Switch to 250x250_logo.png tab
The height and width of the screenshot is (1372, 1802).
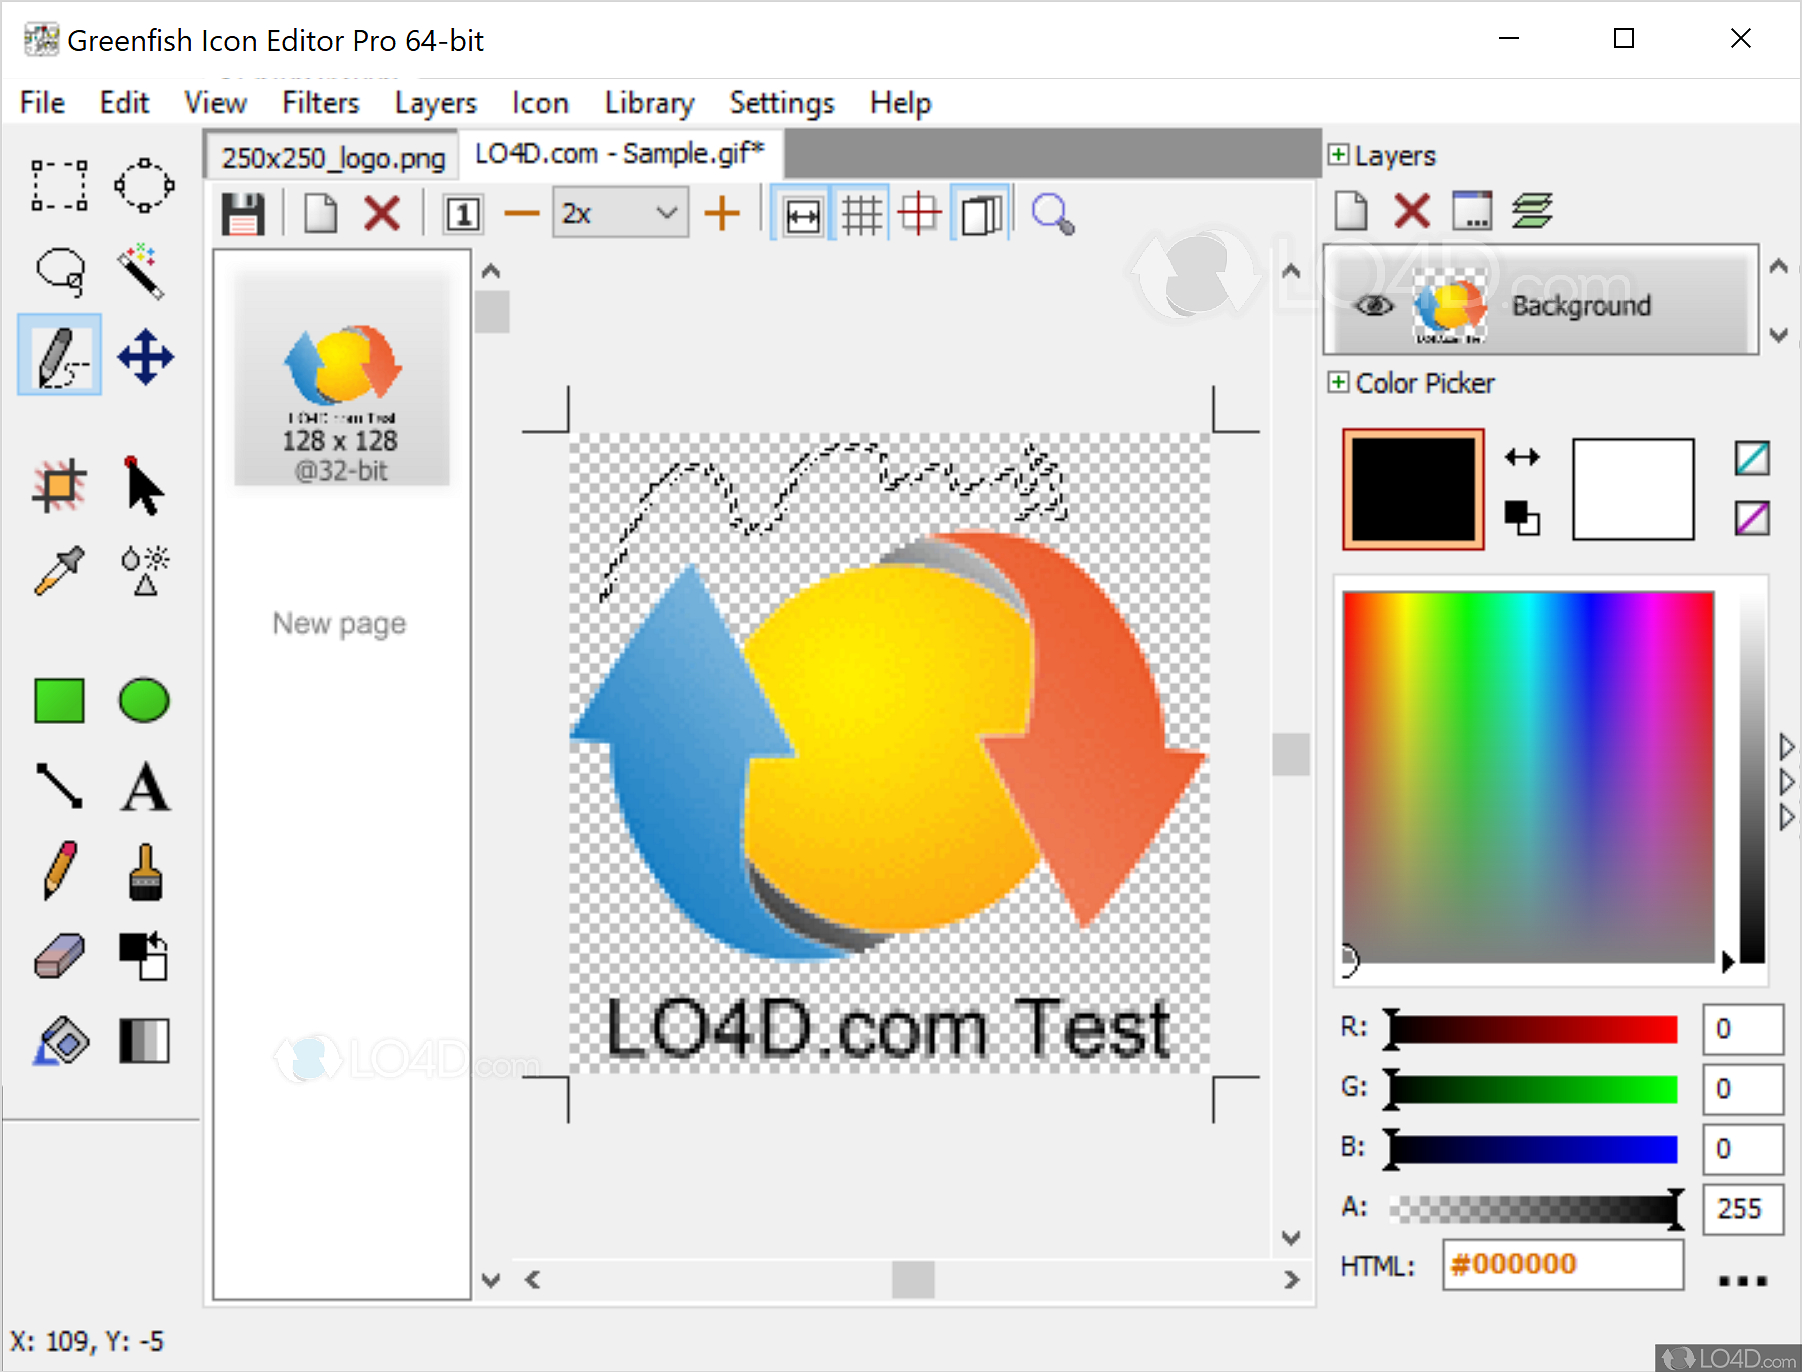pos(333,157)
